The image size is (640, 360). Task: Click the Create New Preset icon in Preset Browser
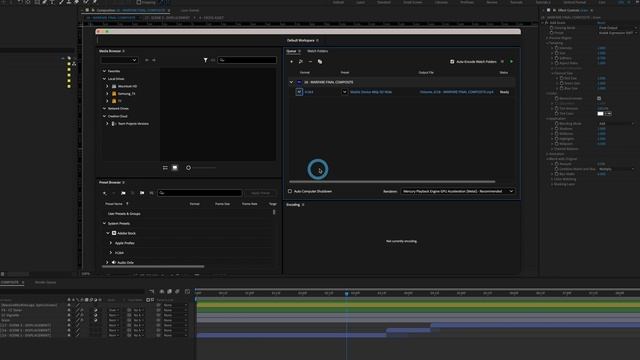click(x=105, y=193)
